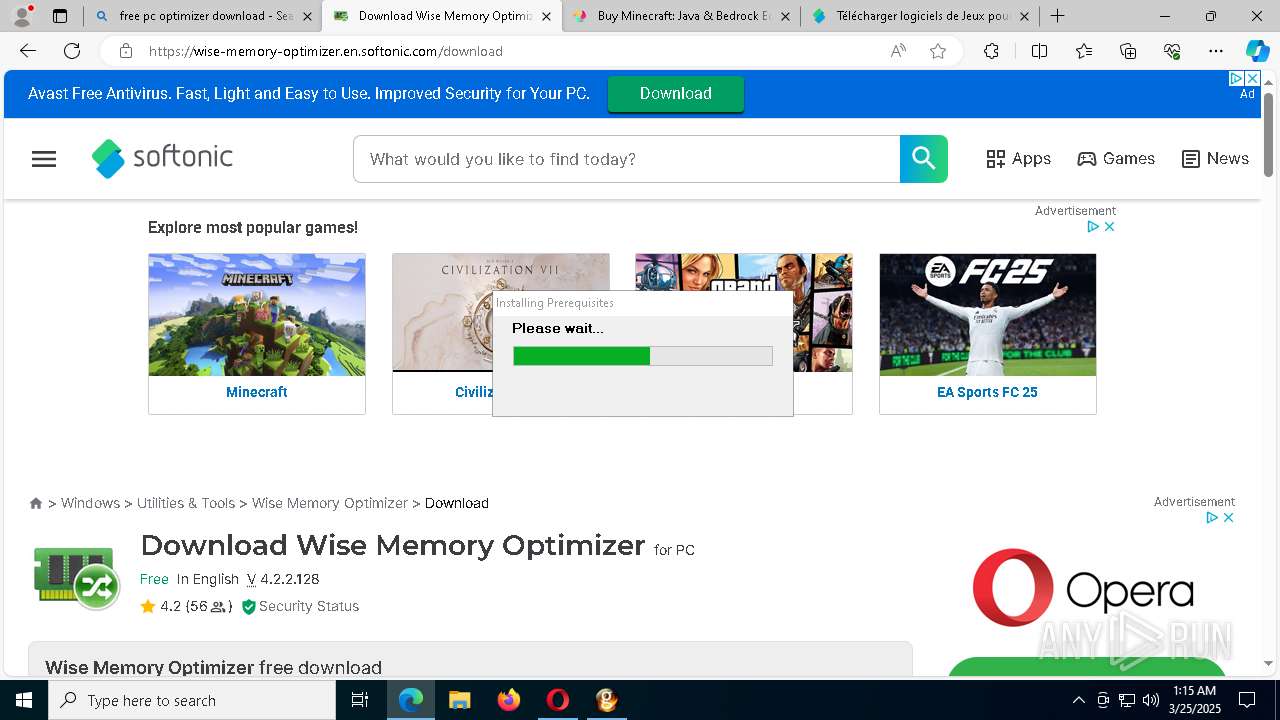Switch to Télécharger logiciels de Jeux tab
This screenshot has width=1280, height=720.
pyautogui.click(x=920, y=16)
